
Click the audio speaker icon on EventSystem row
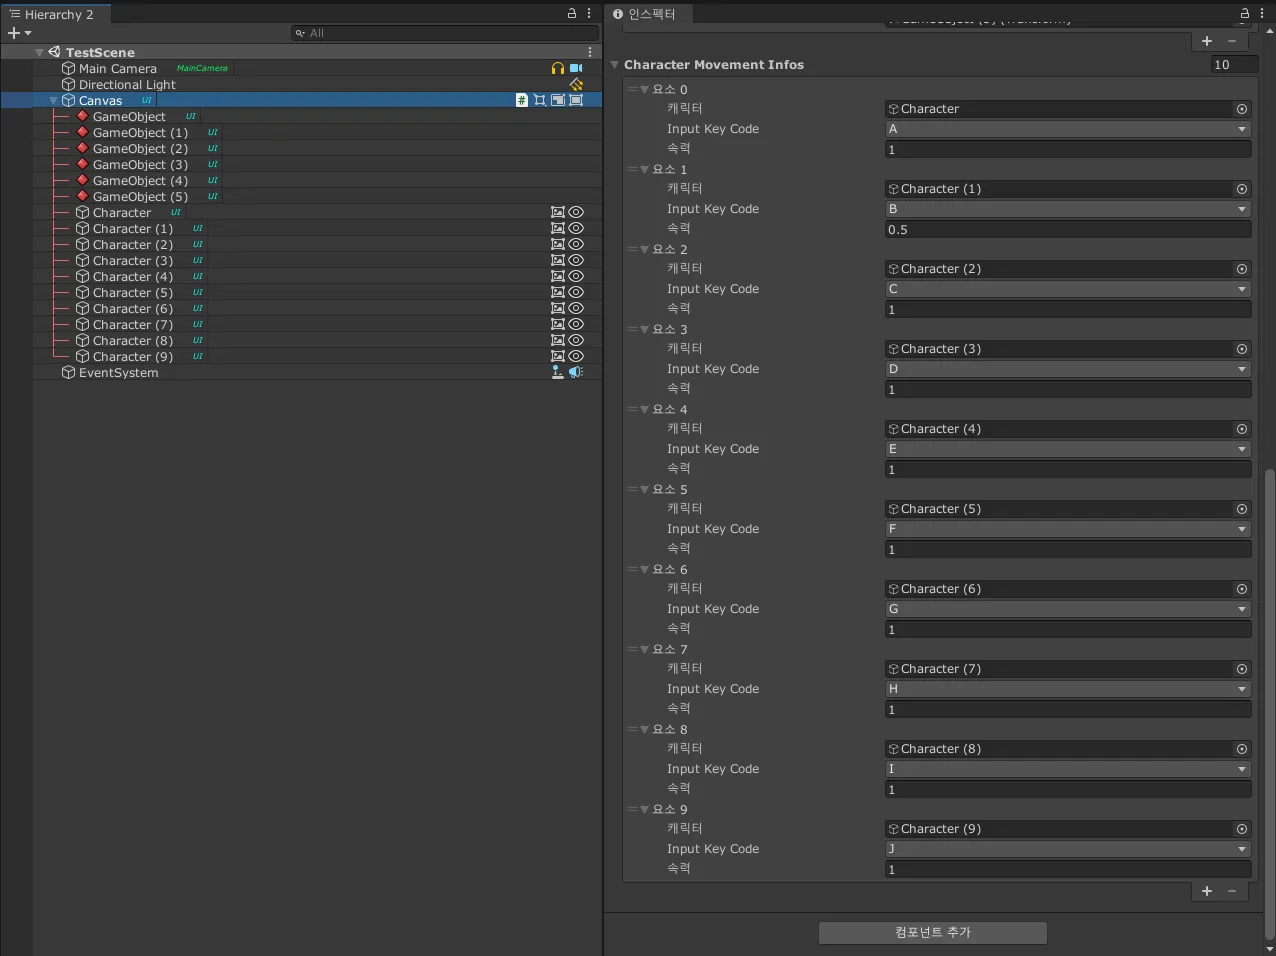coord(576,372)
